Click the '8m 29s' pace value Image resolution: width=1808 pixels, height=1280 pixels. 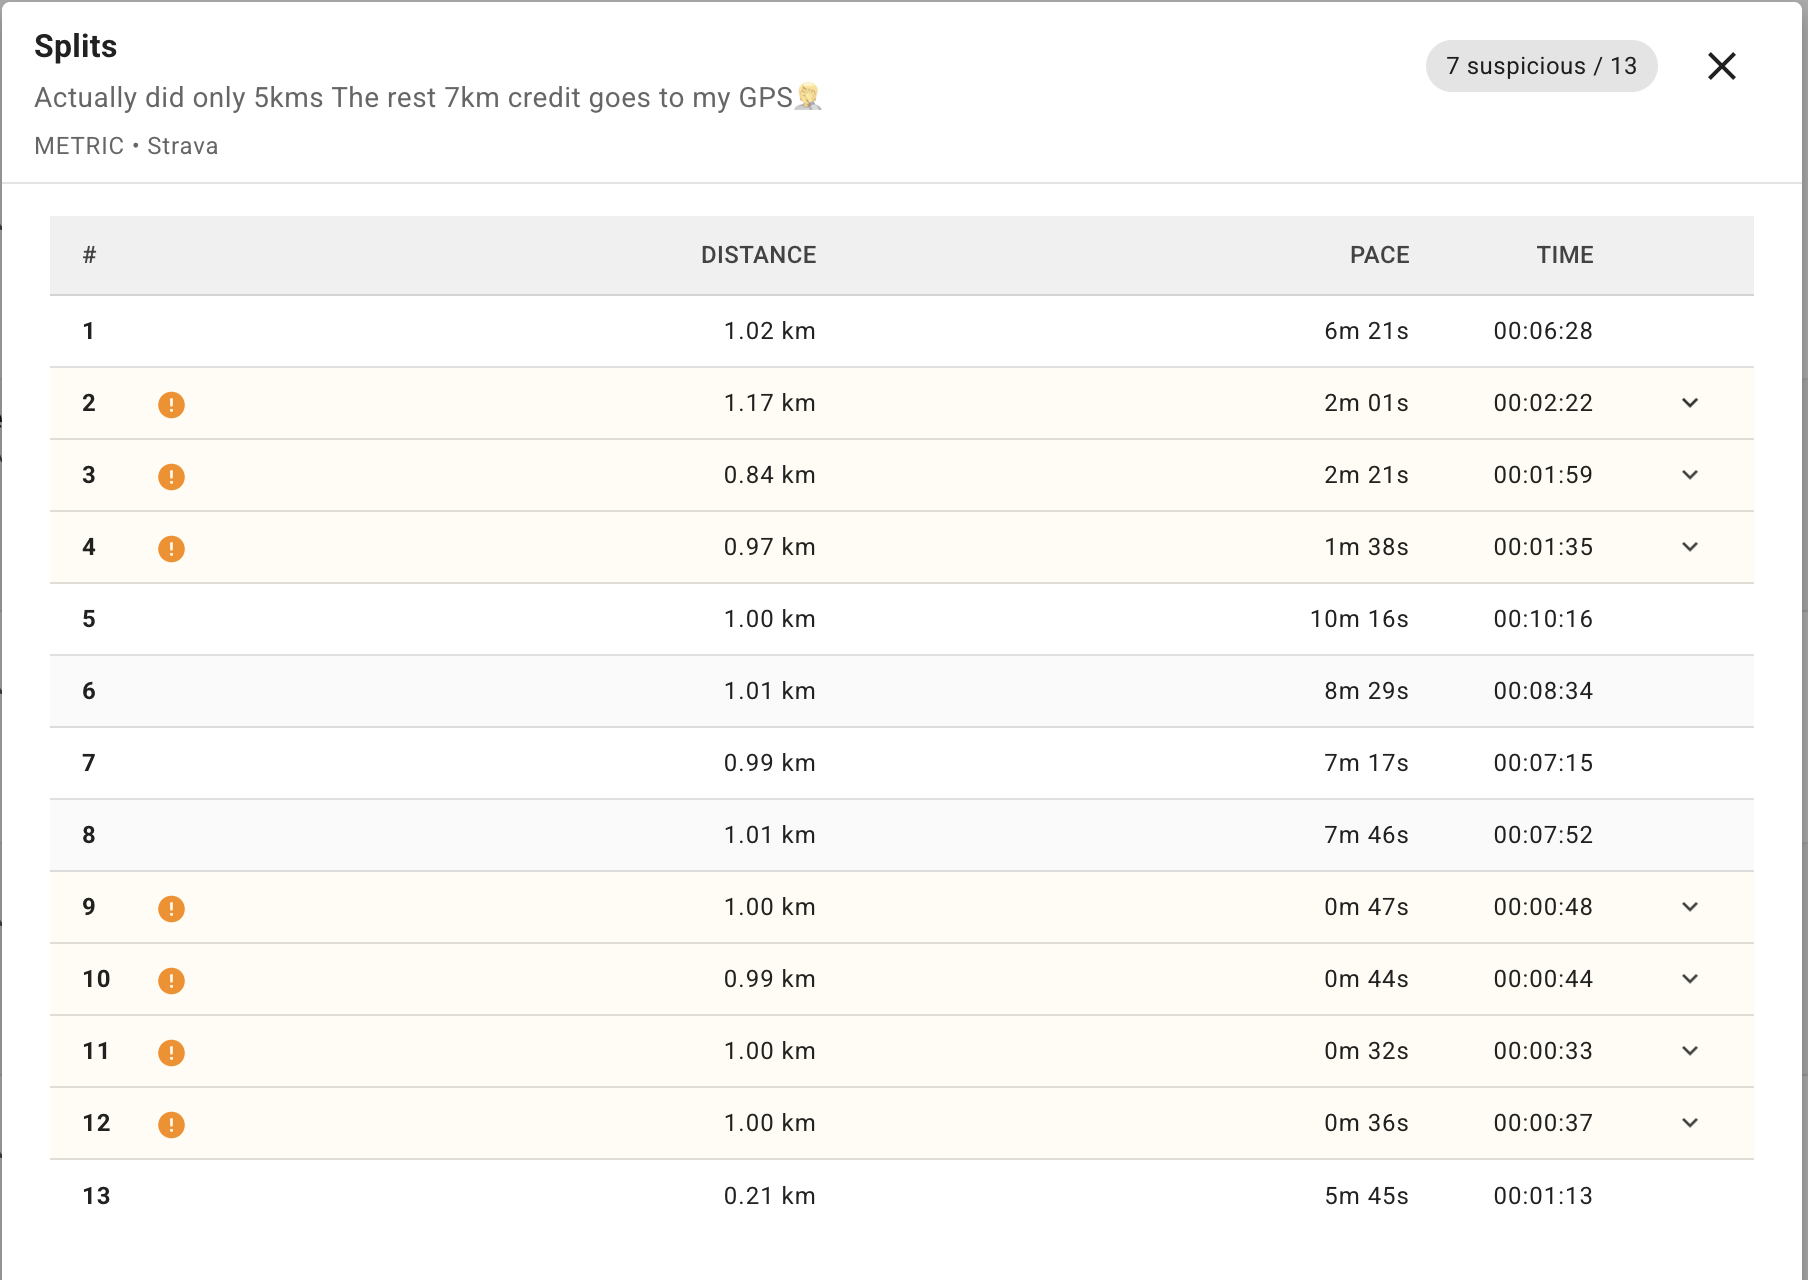click(x=1366, y=691)
